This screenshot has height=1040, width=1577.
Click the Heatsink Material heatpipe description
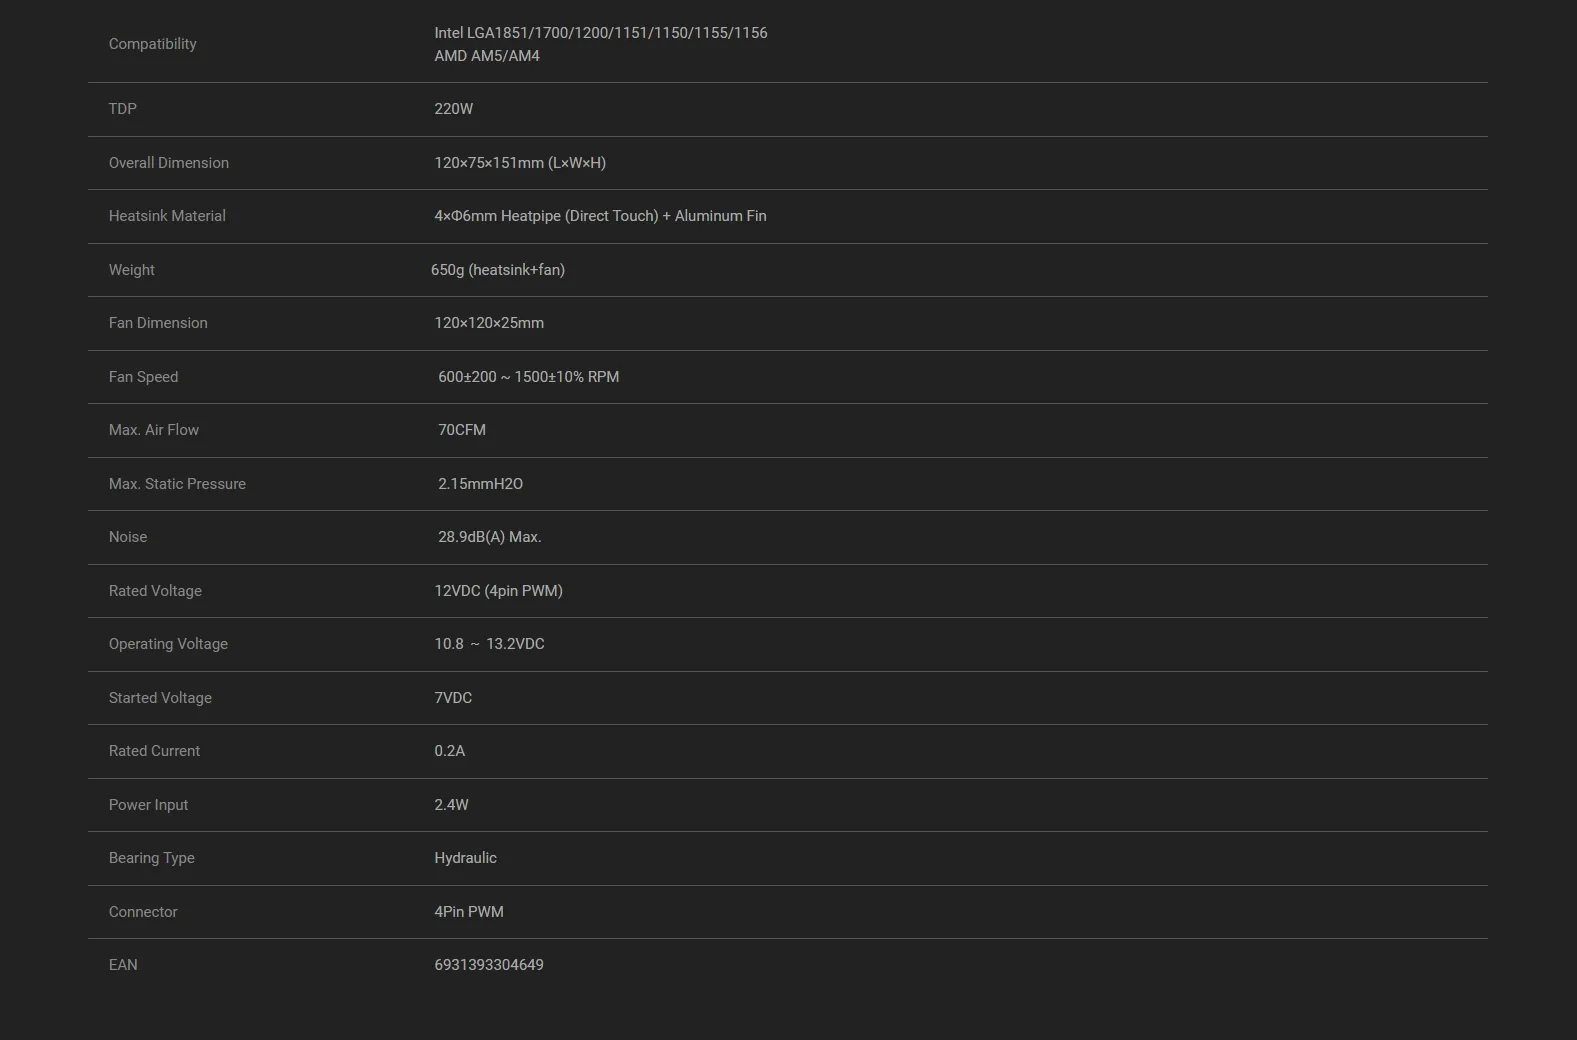click(x=599, y=216)
